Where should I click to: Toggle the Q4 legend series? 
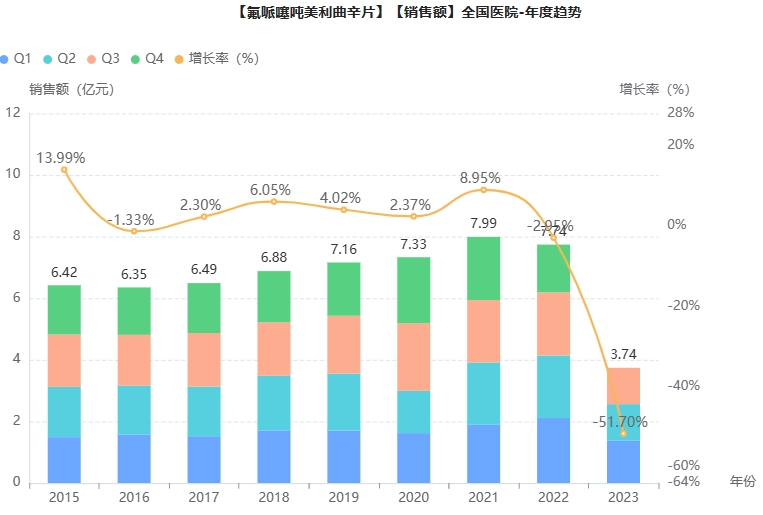(x=147, y=59)
